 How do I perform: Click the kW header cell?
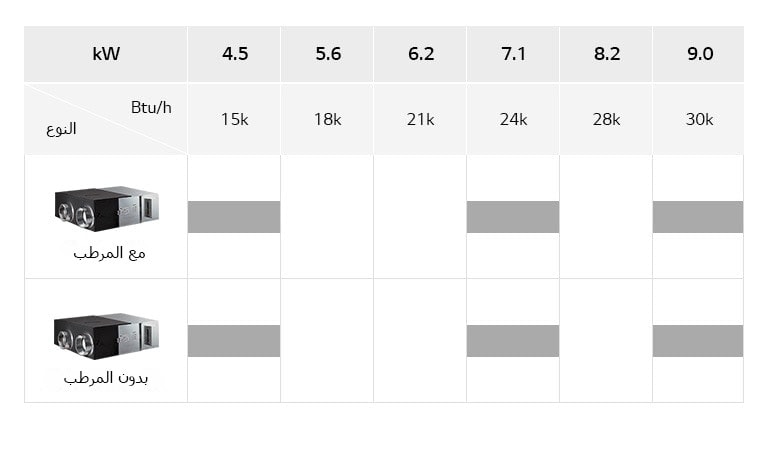tap(106, 54)
